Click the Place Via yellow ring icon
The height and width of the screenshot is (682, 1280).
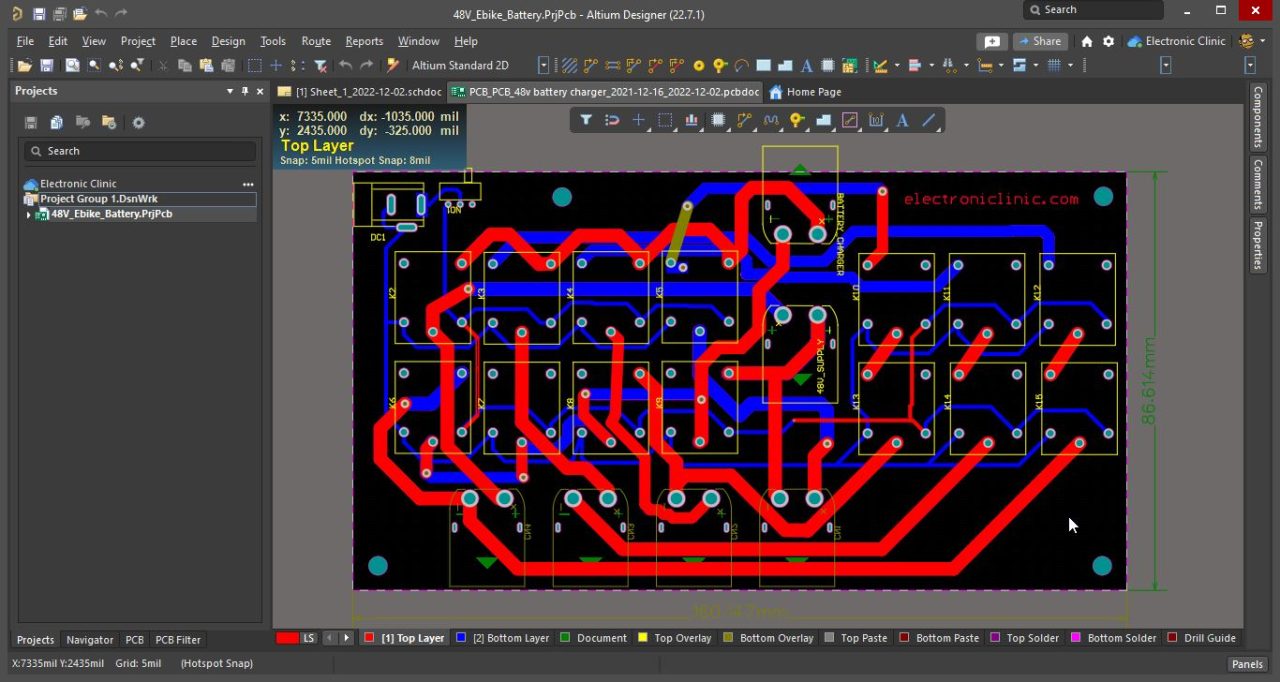[699, 66]
